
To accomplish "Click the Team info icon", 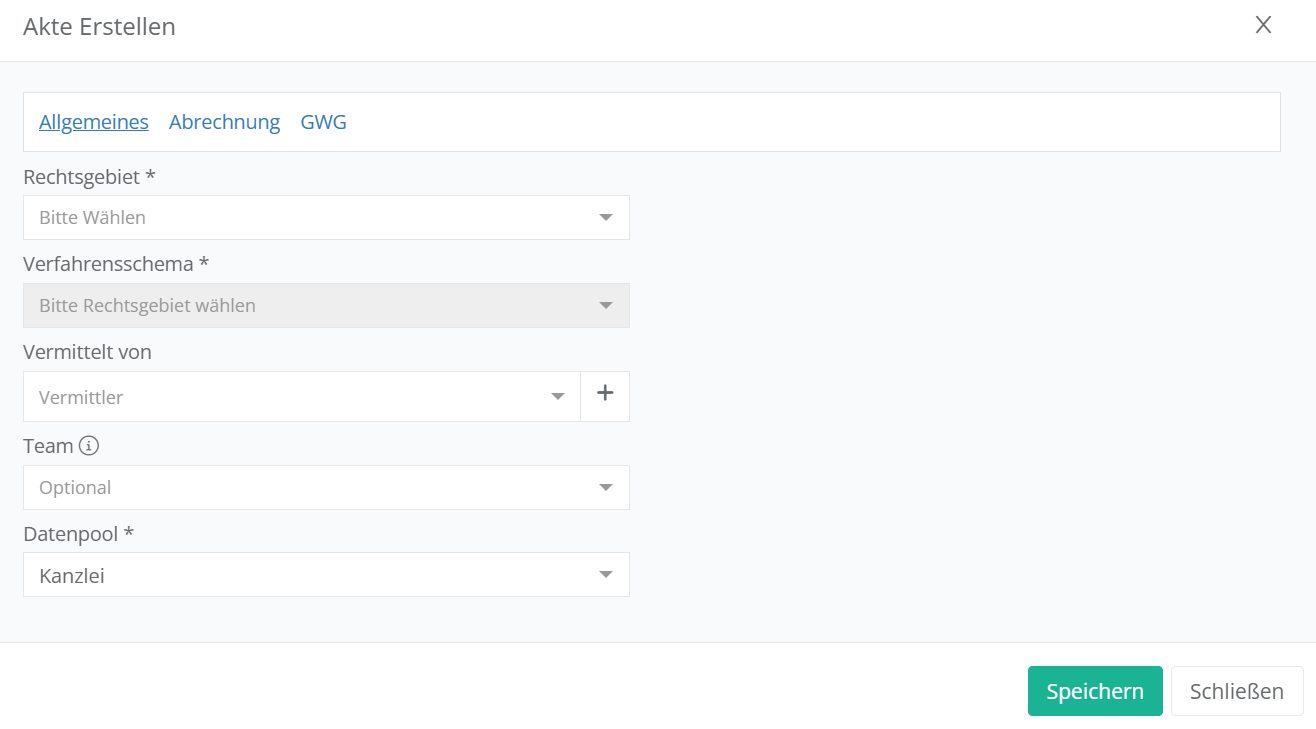I will point(89,446).
